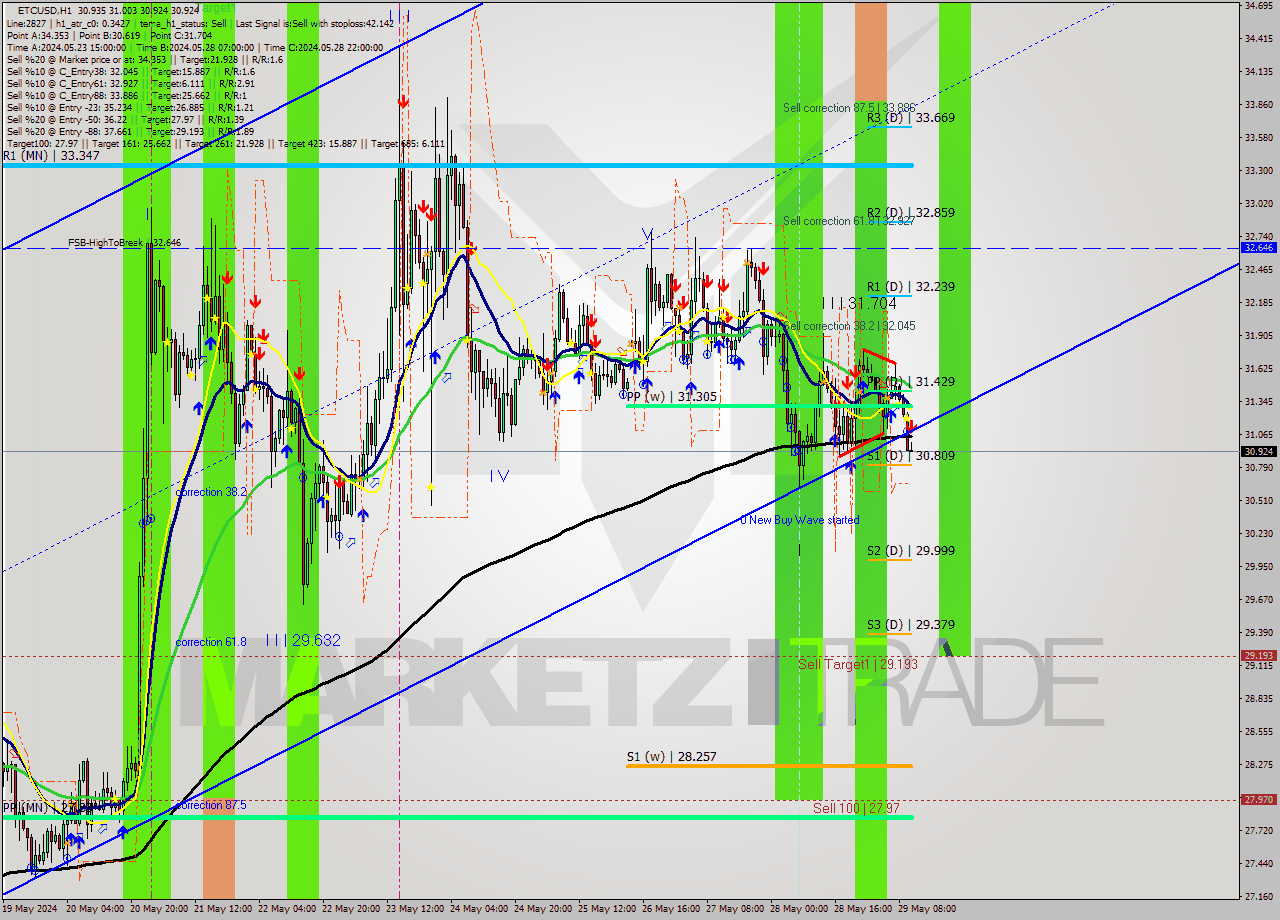Click the '20 May 20:00' time axis label
This screenshot has width=1280, height=920.
point(161,909)
